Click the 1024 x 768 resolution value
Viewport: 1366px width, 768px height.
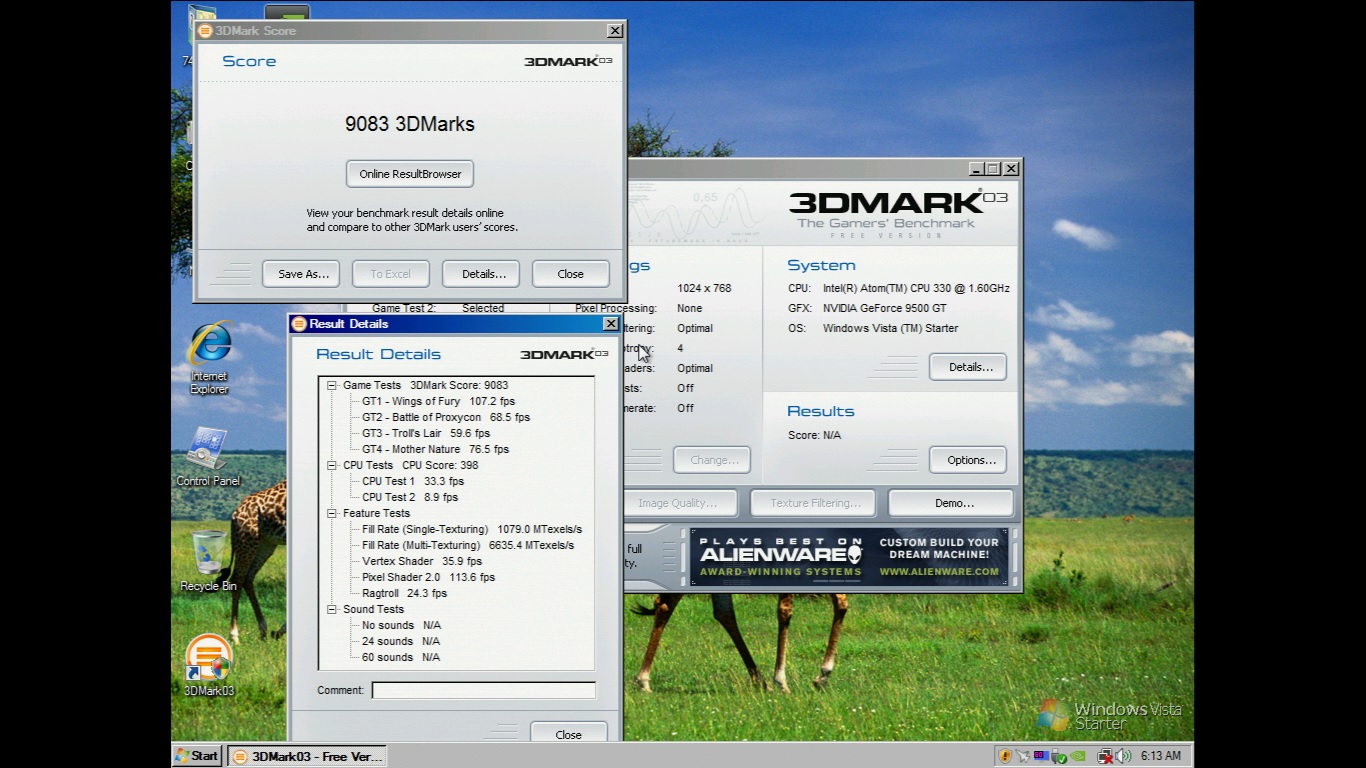tap(704, 288)
